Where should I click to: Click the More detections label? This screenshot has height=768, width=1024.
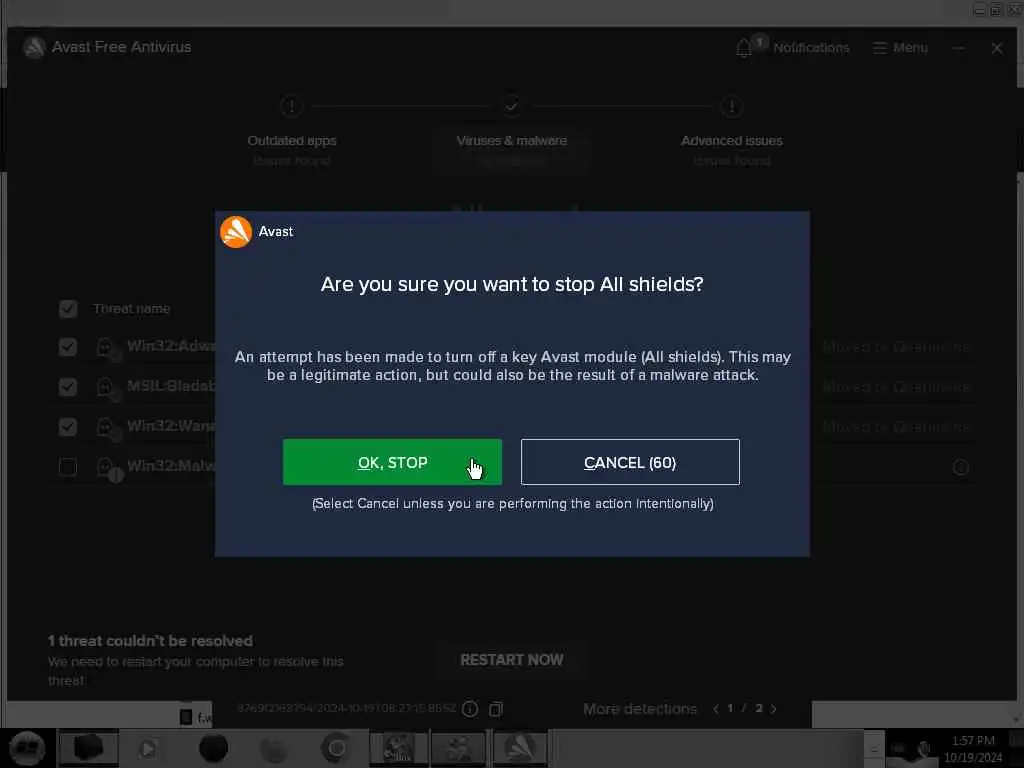click(x=639, y=709)
